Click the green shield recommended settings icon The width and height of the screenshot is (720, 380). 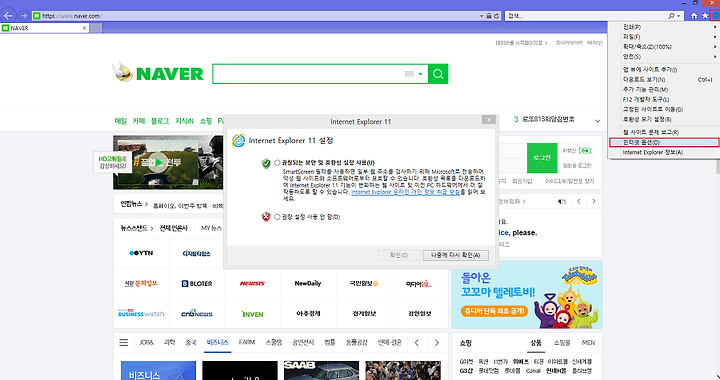click(266, 163)
